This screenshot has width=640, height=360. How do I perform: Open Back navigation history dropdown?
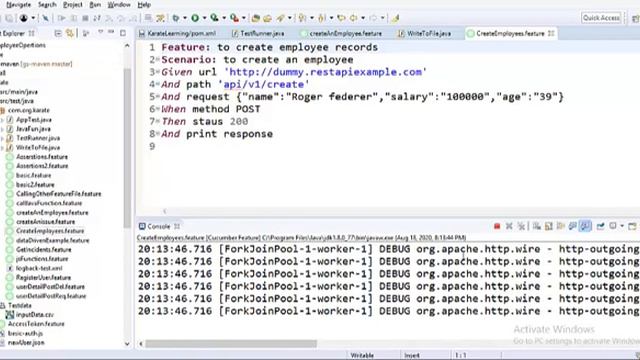tap(363, 18)
